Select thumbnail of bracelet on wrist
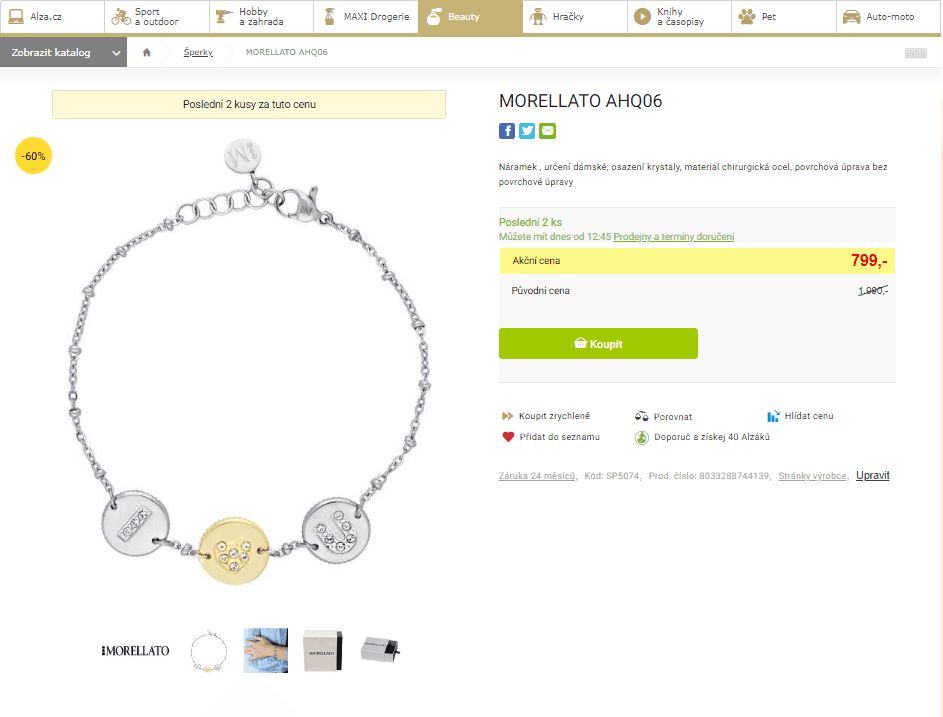 [266, 650]
